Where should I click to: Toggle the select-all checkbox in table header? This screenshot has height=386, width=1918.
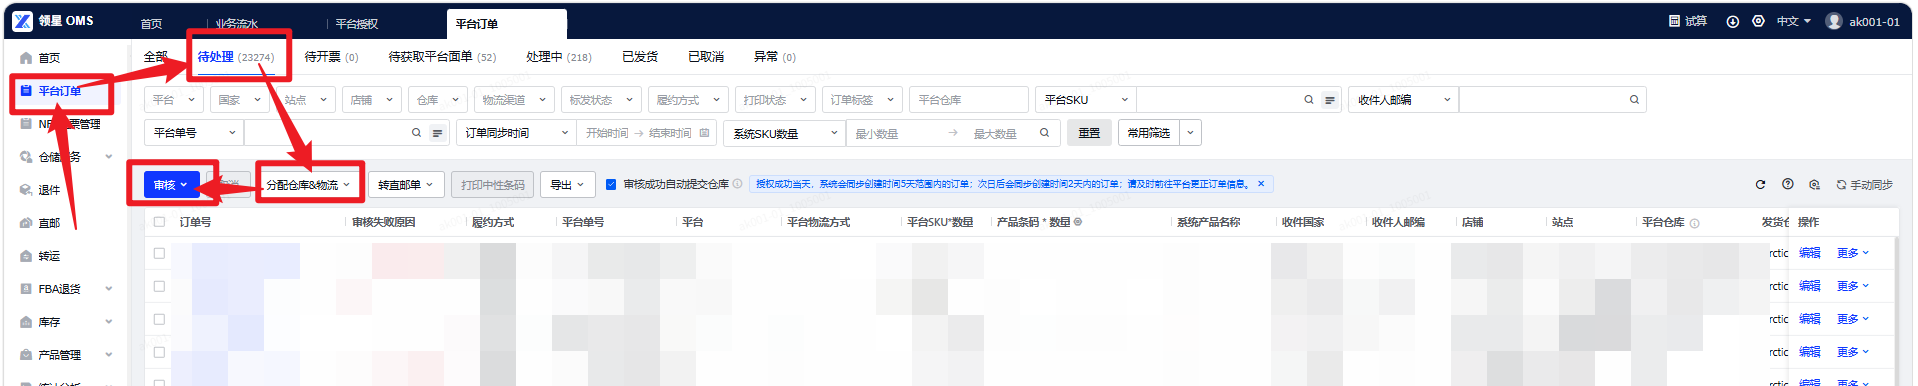pyautogui.click(x=159, y=221)
